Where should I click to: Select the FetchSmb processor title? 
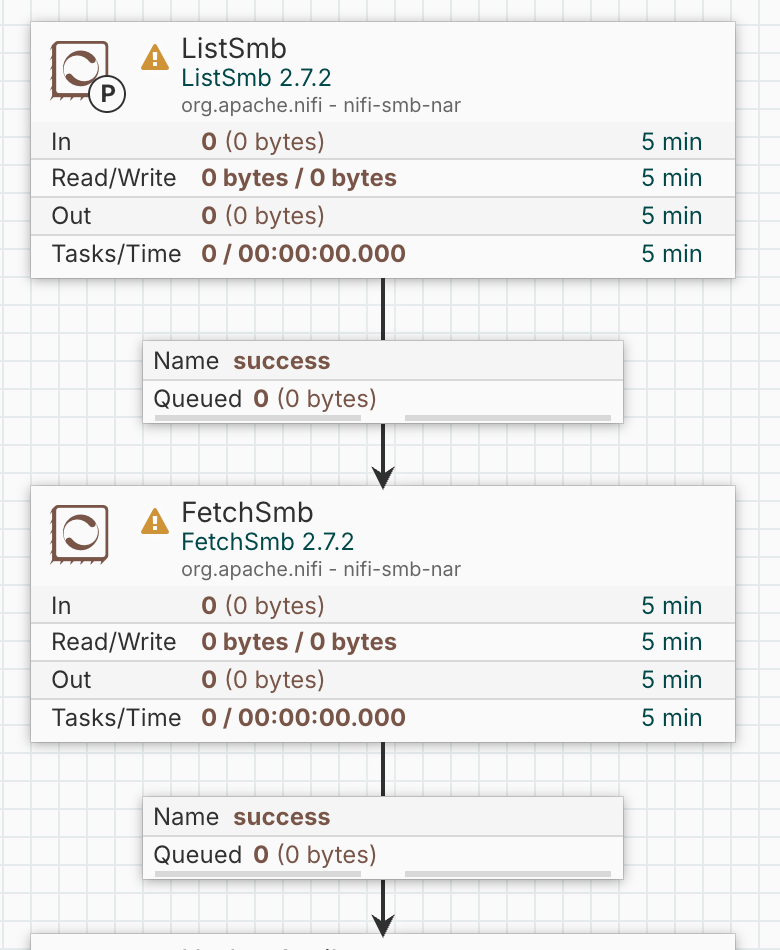(247, 513)
